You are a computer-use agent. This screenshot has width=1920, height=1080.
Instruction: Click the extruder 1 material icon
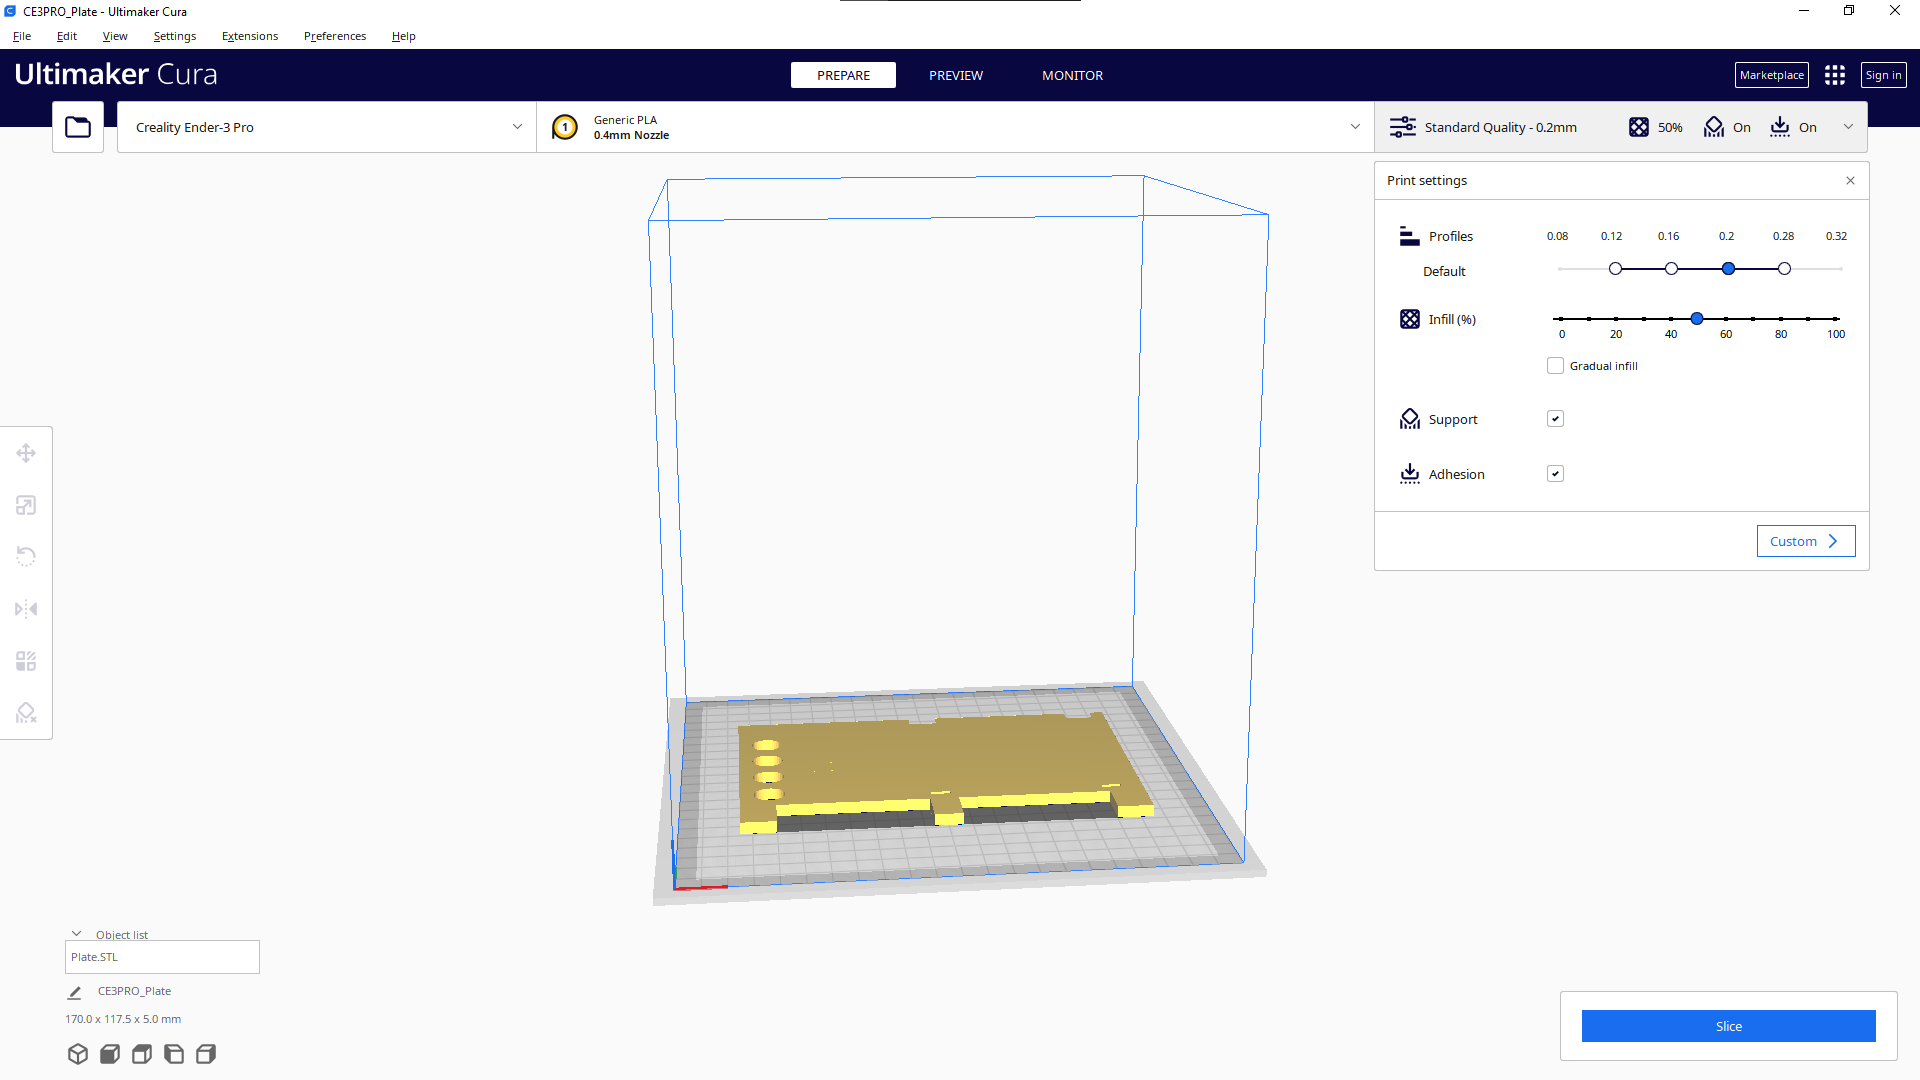[x=565, y=127]
